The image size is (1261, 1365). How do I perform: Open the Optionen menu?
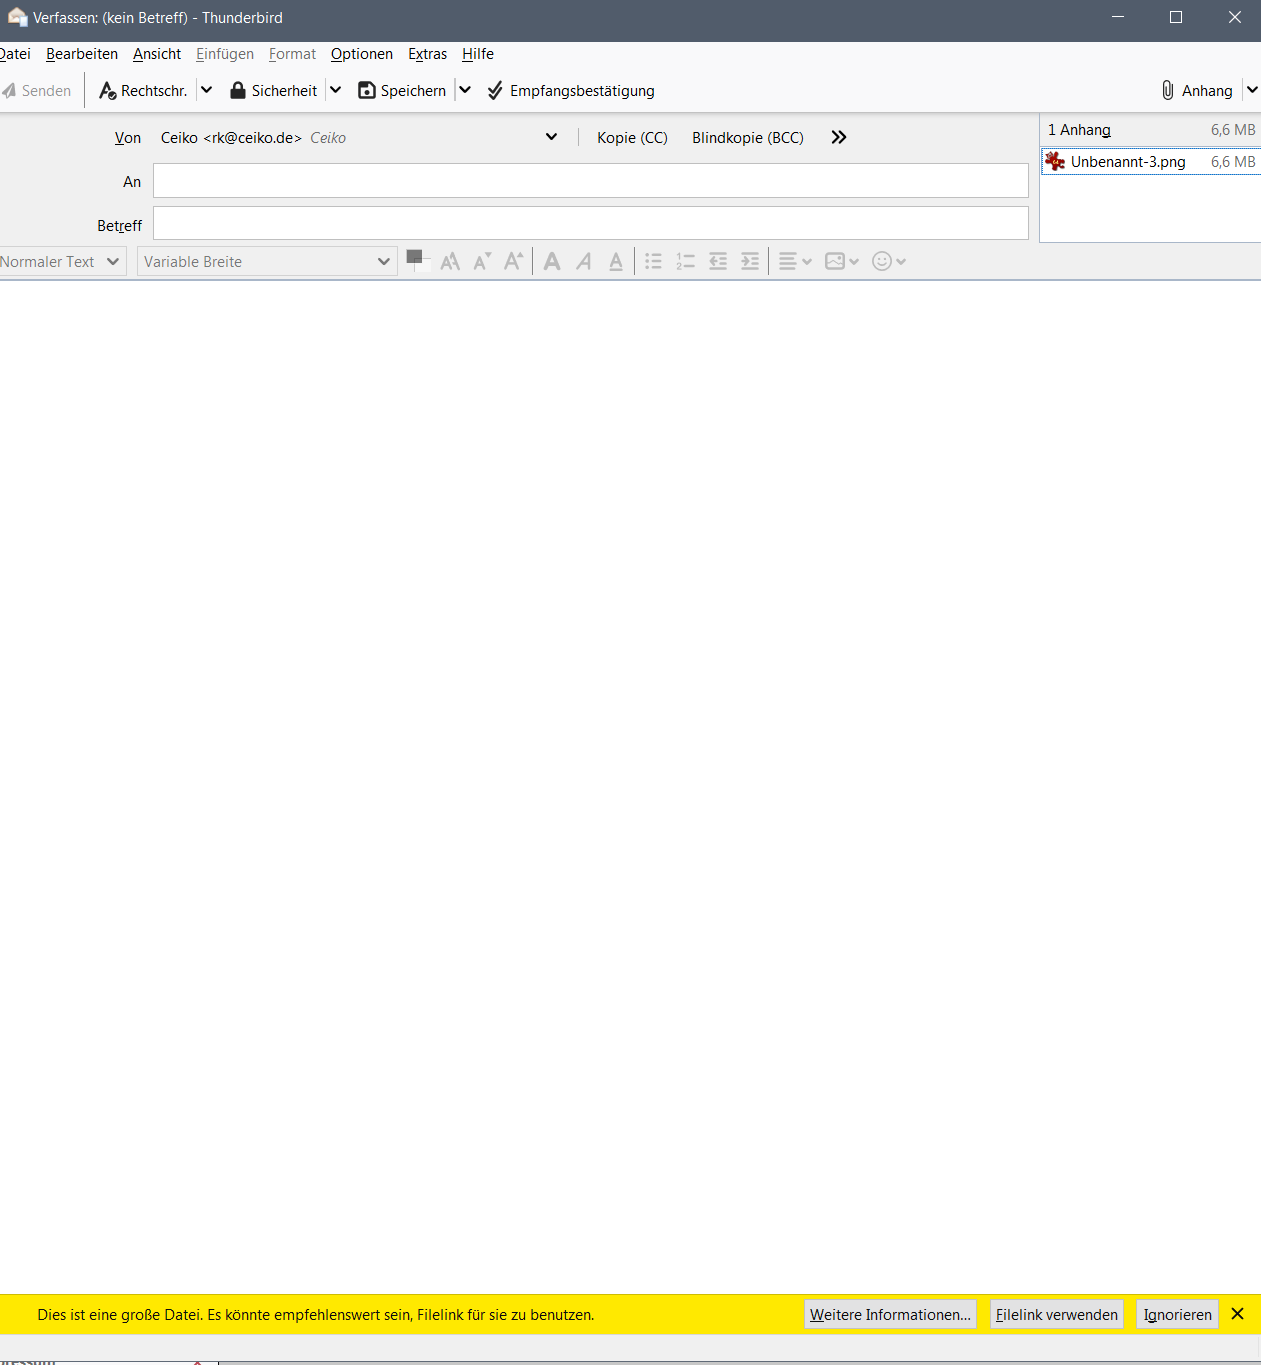click(362, 54)
